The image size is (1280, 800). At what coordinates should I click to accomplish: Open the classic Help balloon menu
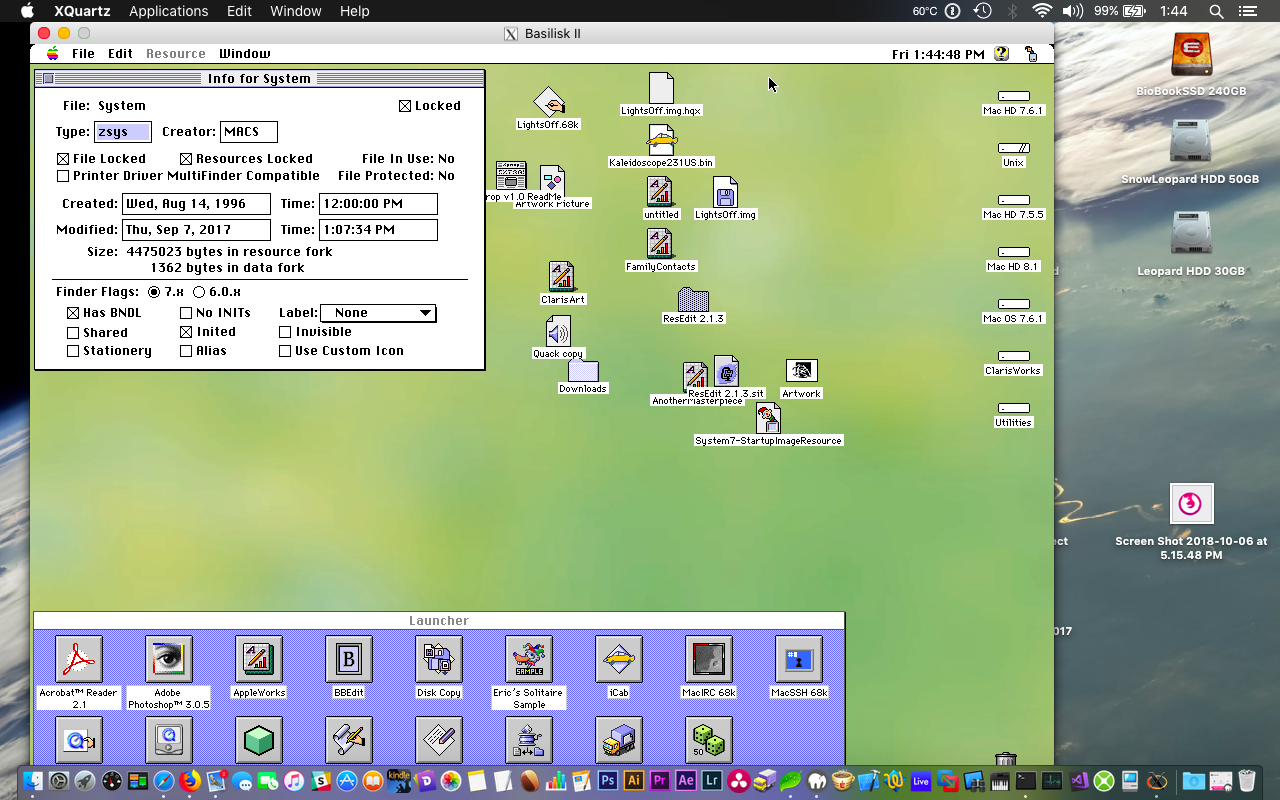(1001, 54)
